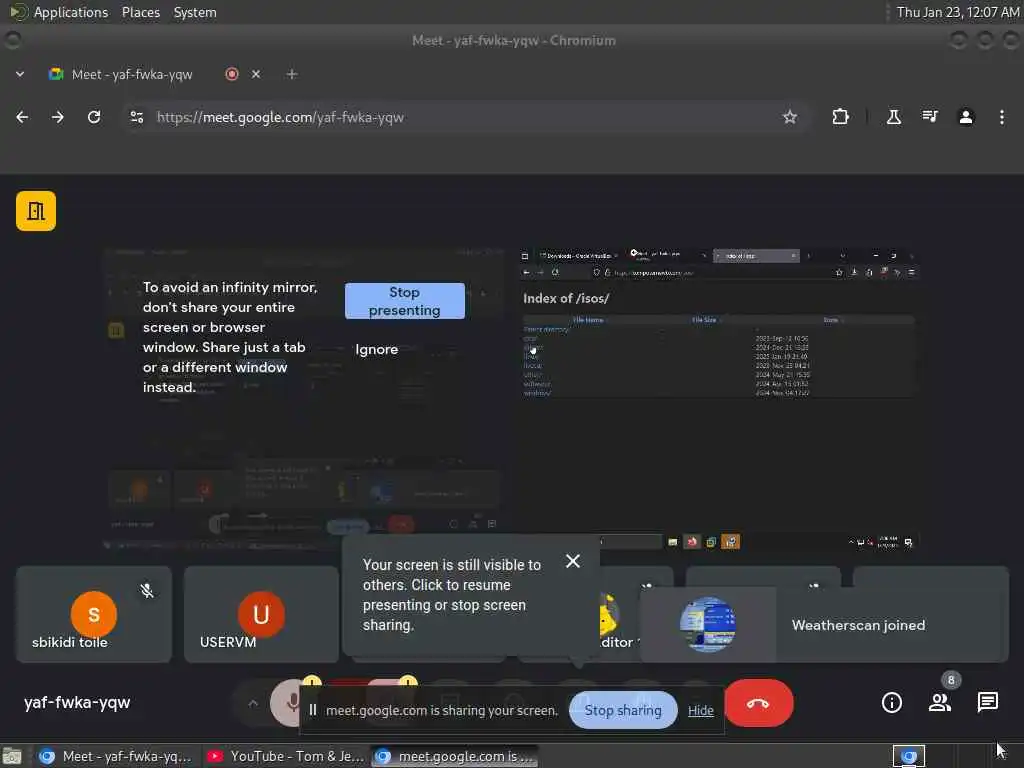Open chat with everyone icon
This screenshot has height=768, width=1024.
click(x=987, y=702)
